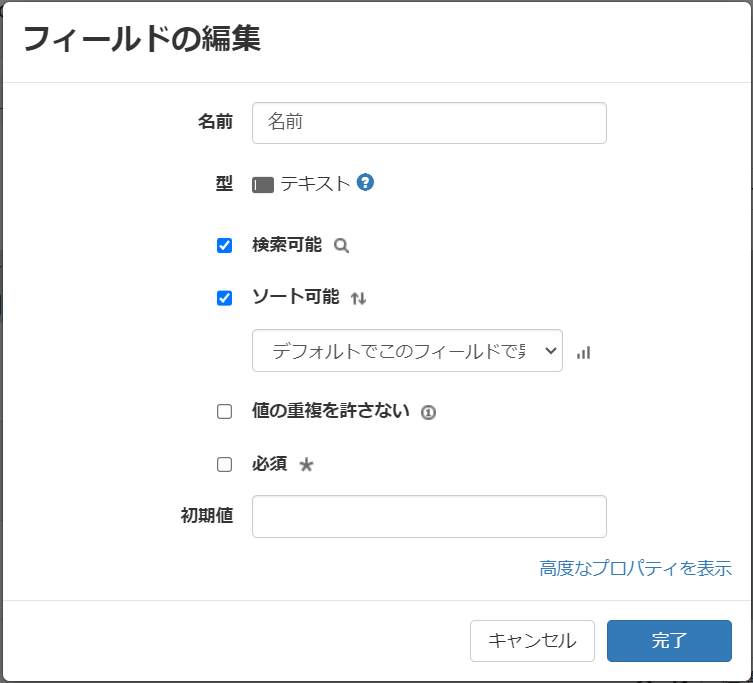
Task: Click the 名前 input field
Action: tap(429, 123)
